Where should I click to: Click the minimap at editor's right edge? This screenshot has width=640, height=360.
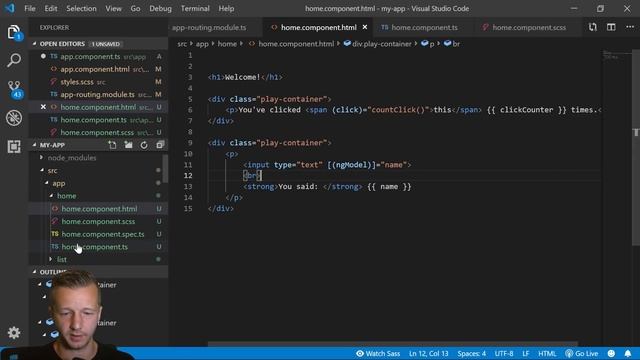point(617,55)
